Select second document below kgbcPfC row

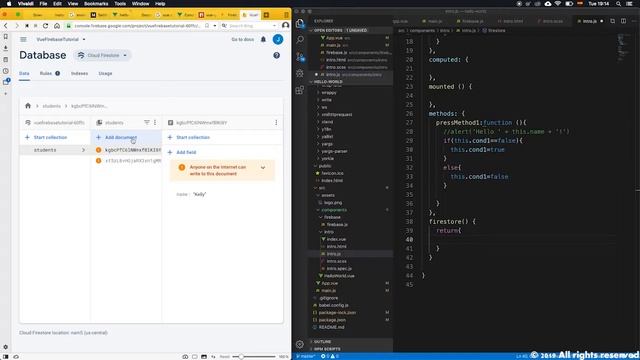[128, 161]
